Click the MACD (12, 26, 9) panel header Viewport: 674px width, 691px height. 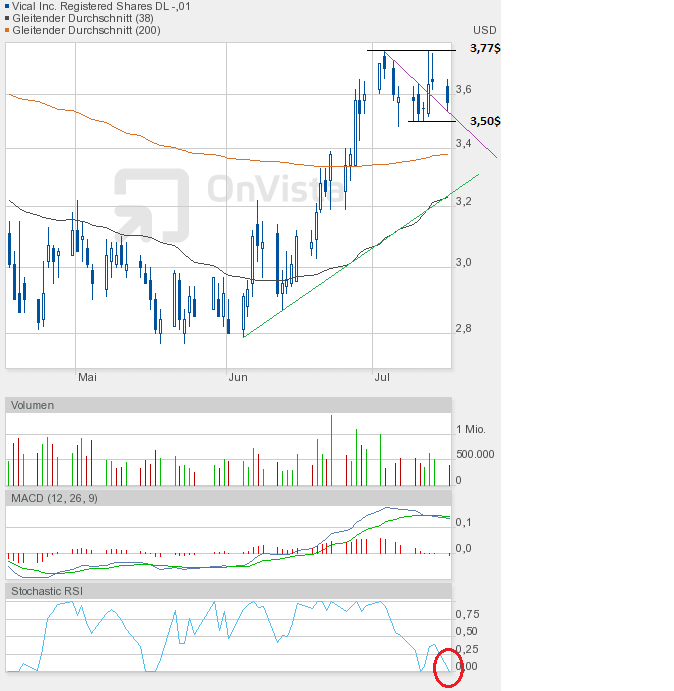click(54, 498)
